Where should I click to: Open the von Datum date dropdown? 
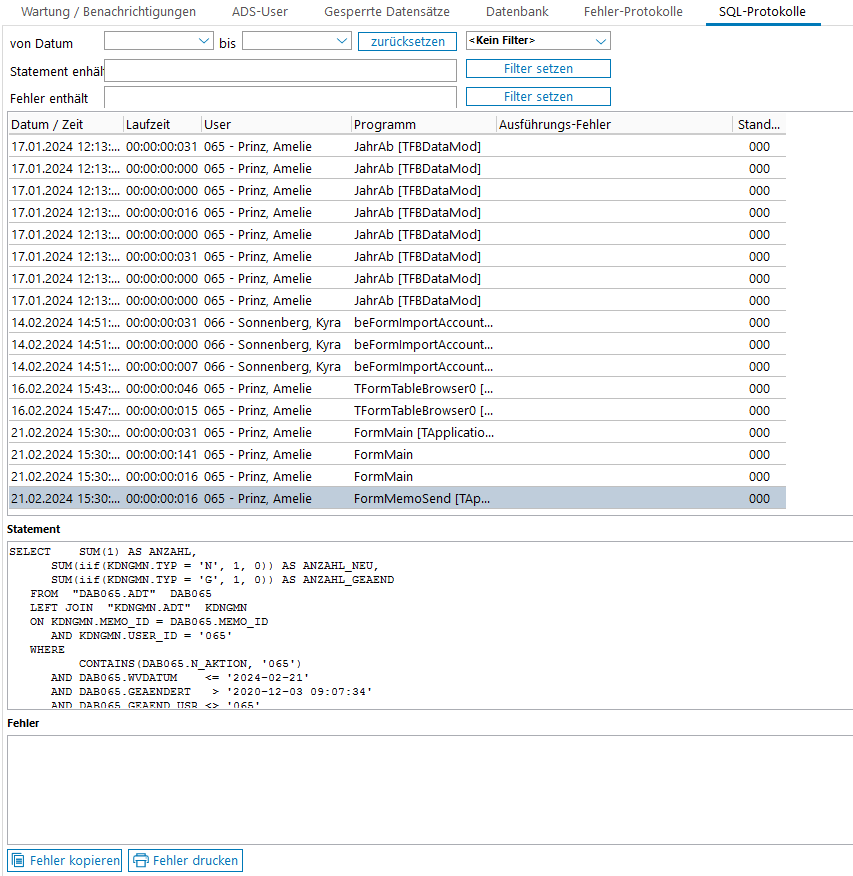(204, 42)
